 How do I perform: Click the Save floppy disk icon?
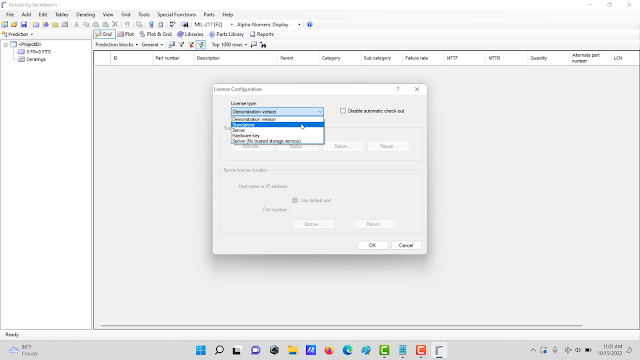[24, 24]
